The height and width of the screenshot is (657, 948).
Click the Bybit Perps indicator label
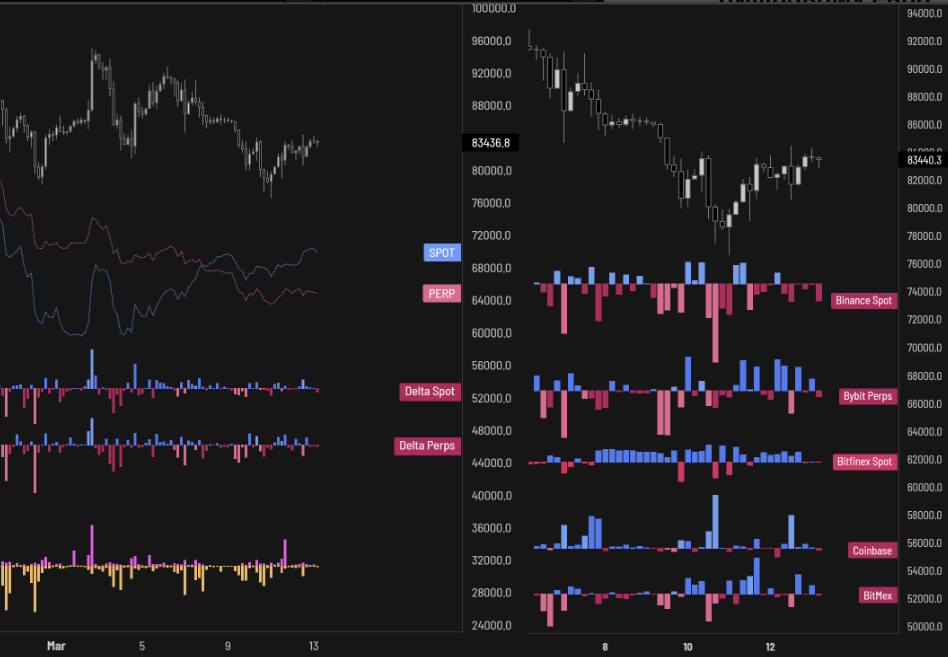pyautogui.click(x=868, y=396)
